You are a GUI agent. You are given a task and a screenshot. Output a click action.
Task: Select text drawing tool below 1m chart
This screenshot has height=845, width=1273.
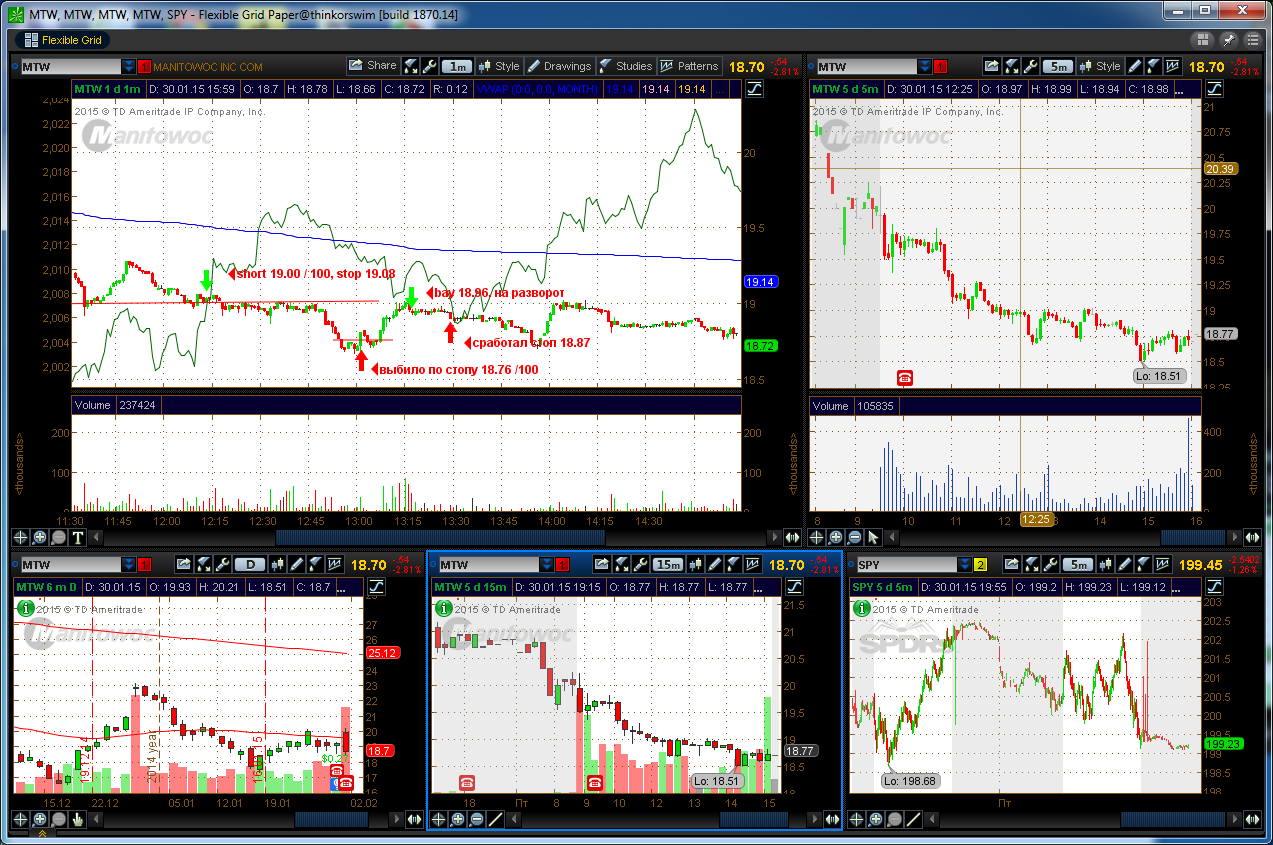click(x=77, y=537)
